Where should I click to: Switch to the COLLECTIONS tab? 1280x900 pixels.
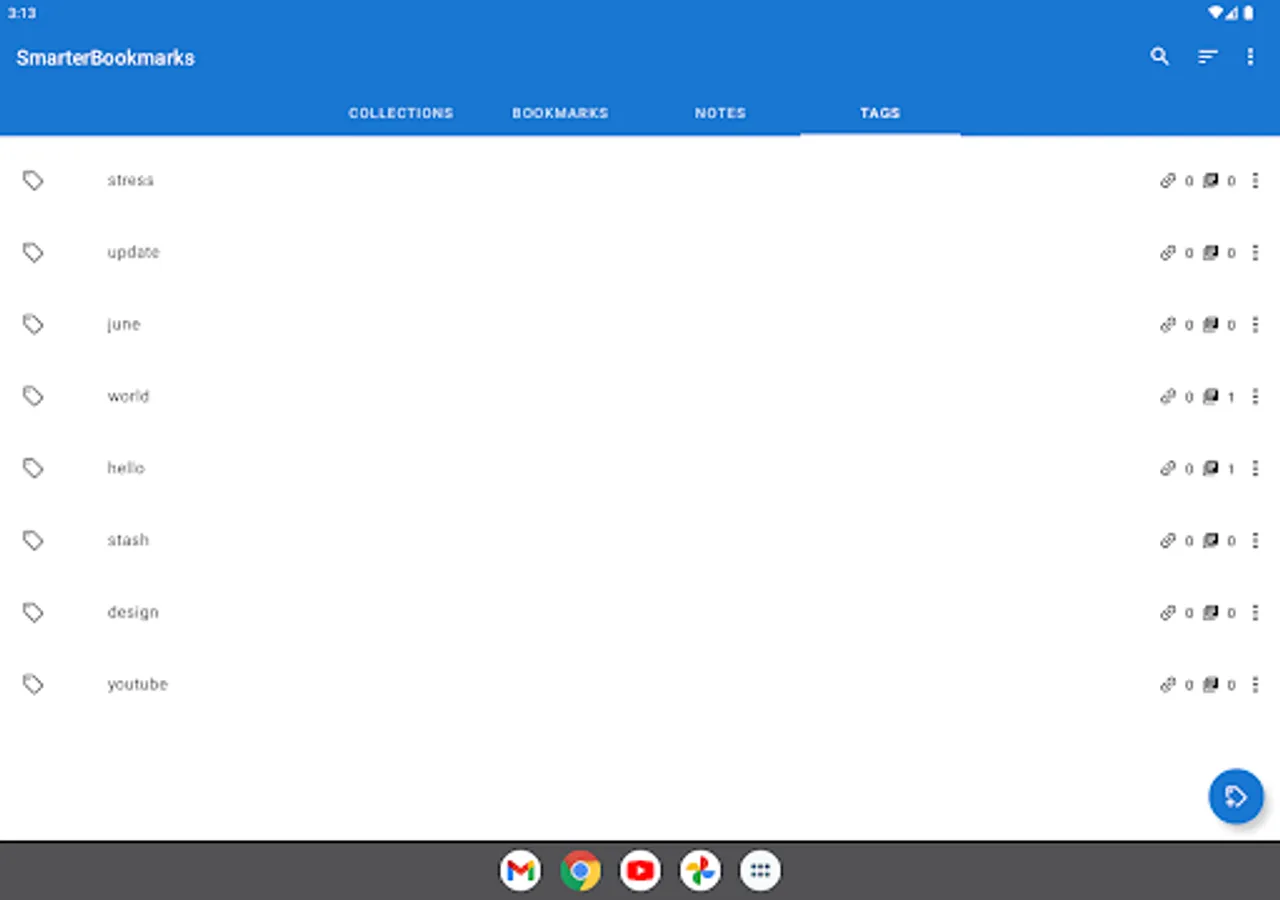coord(401,113)
